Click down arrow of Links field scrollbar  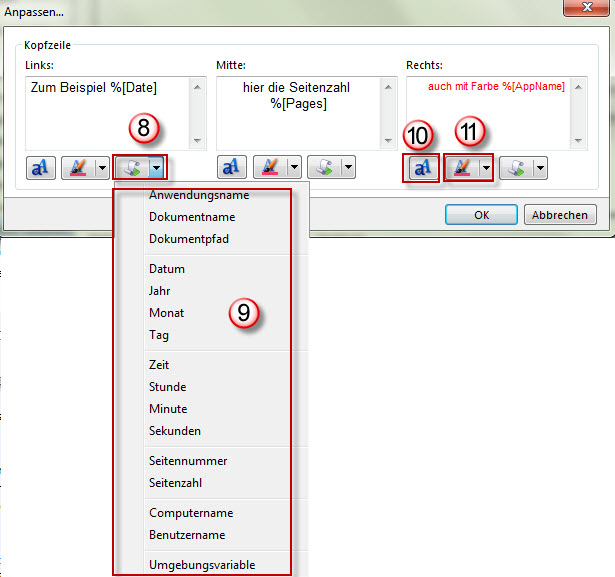coord(198,140)
